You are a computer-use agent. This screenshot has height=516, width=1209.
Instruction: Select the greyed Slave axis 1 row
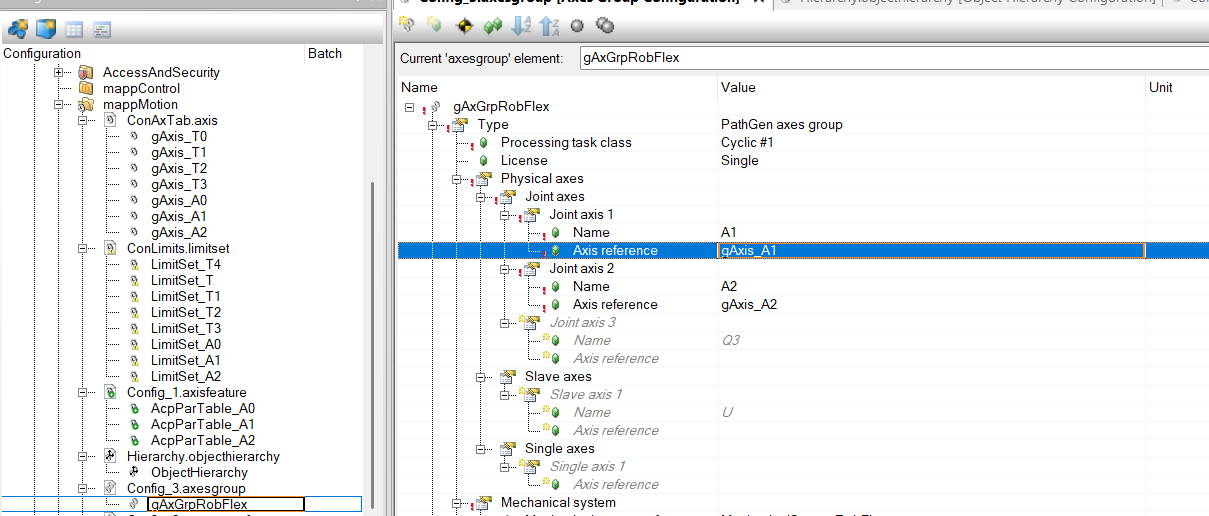coord(586,394)
